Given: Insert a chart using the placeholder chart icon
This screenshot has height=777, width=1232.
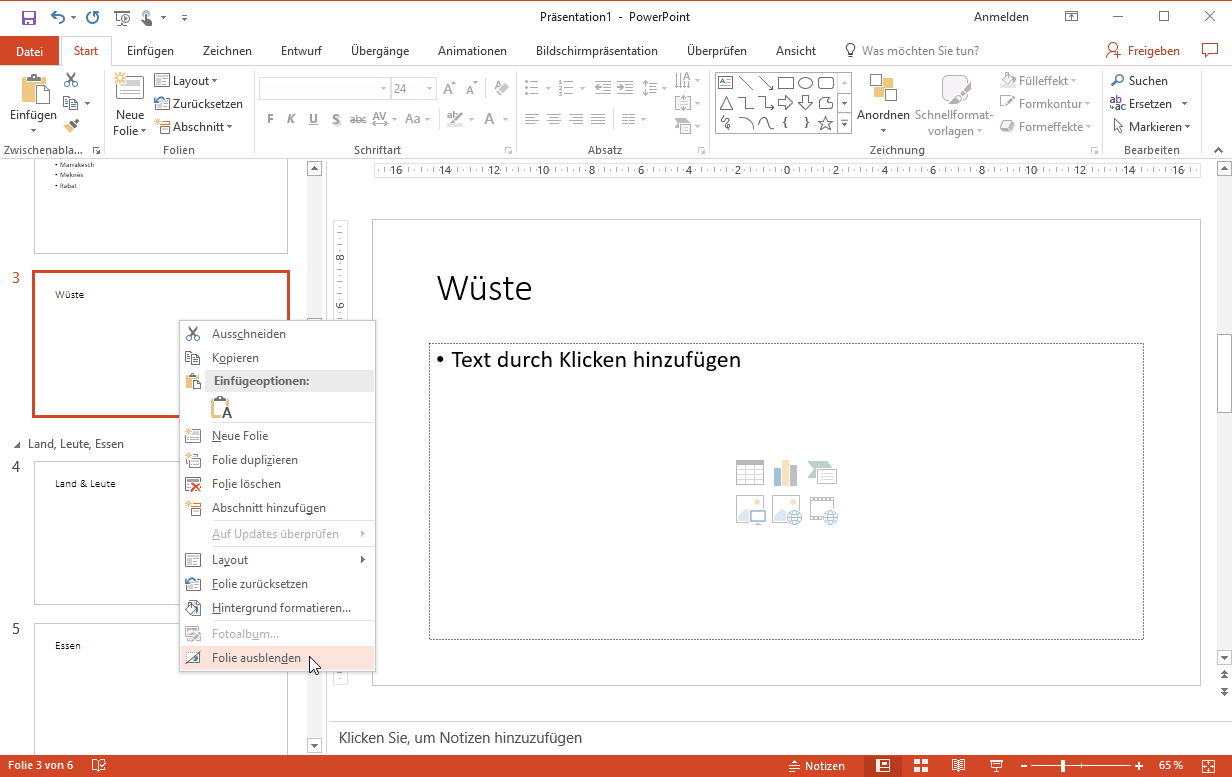Looking at the screenshot, I should [786, 473].
